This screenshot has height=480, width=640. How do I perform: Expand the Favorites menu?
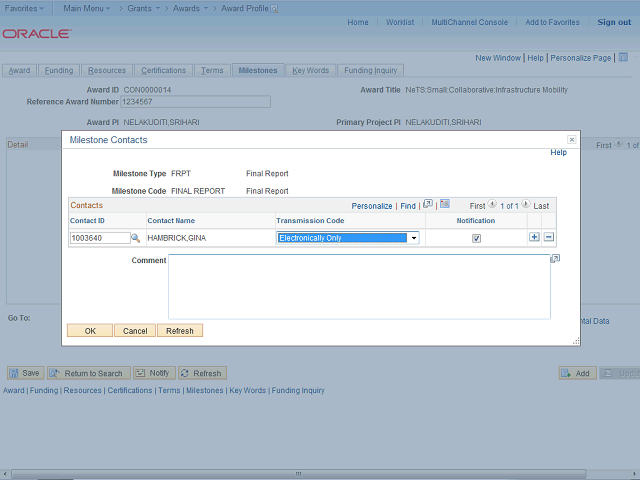coord(26,8)
